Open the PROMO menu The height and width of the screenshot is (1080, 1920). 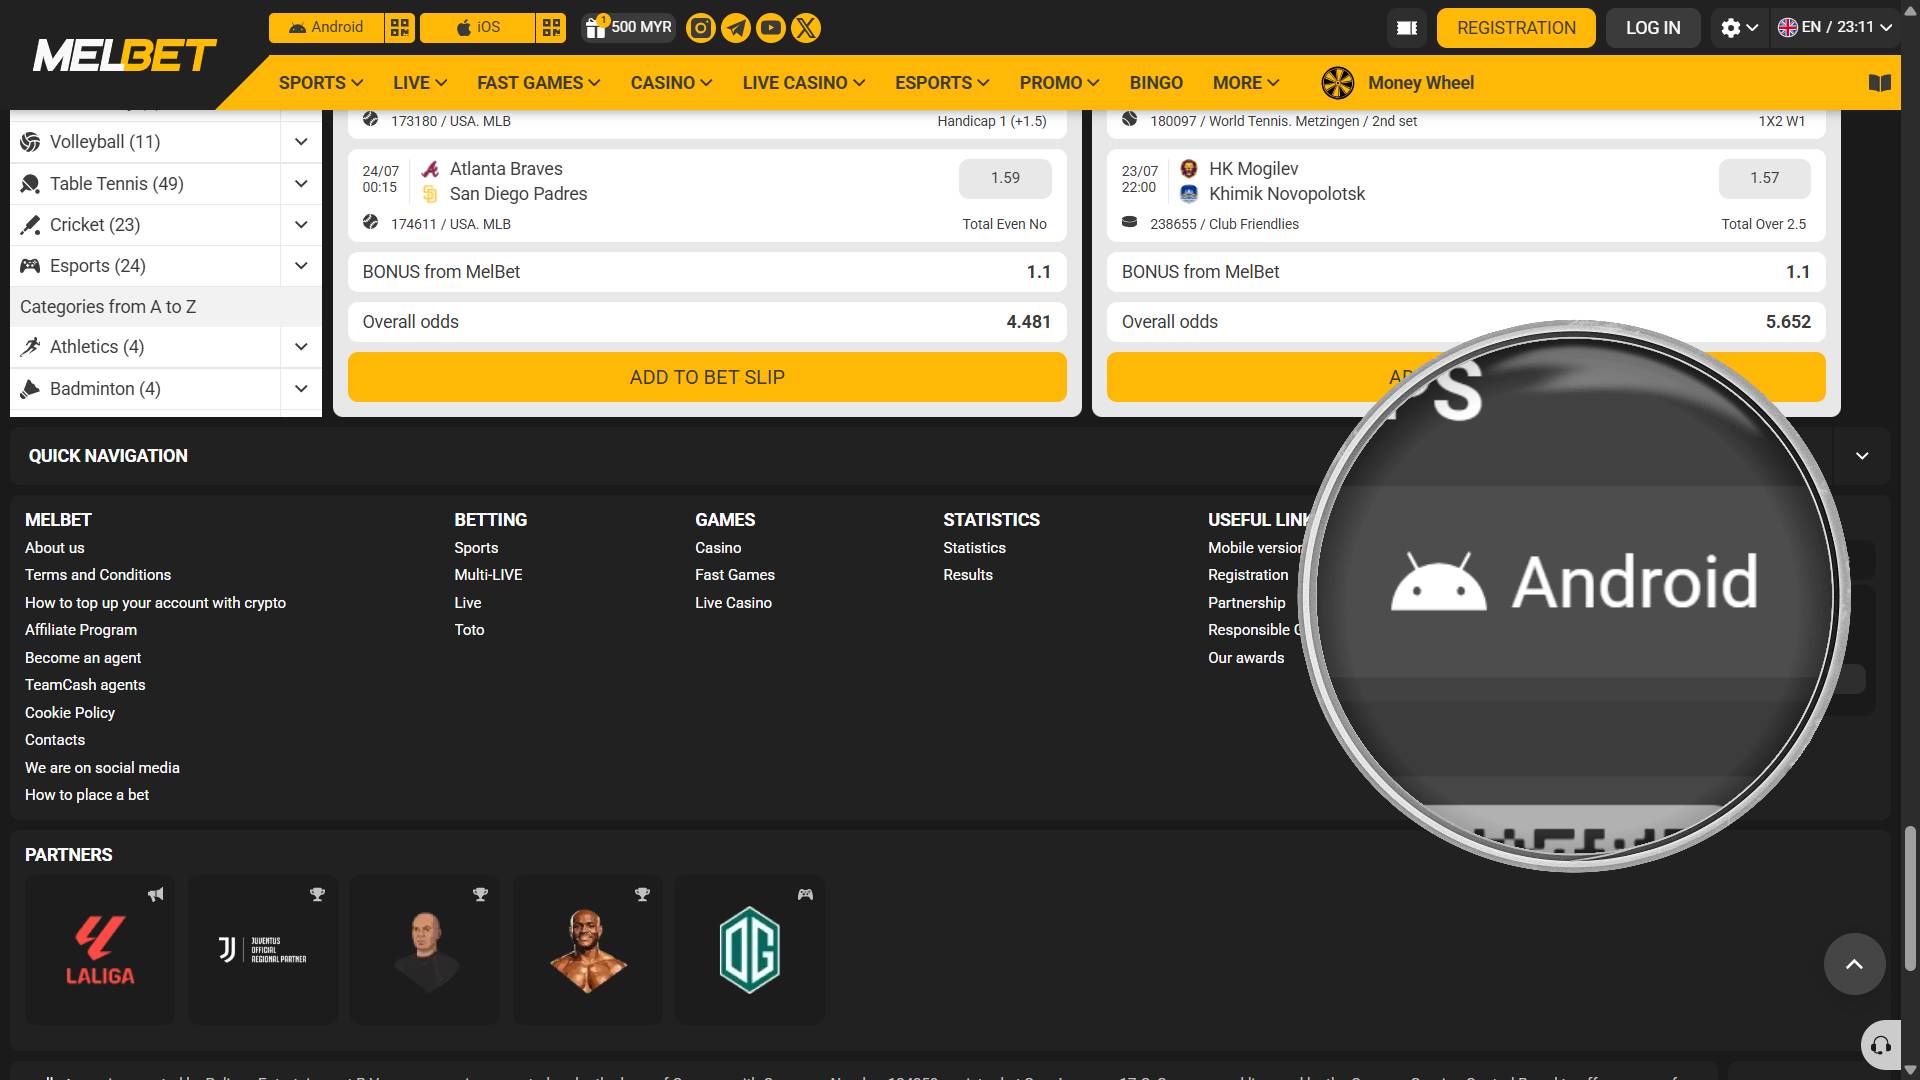pyautogui.click(x=1059, y=83)
